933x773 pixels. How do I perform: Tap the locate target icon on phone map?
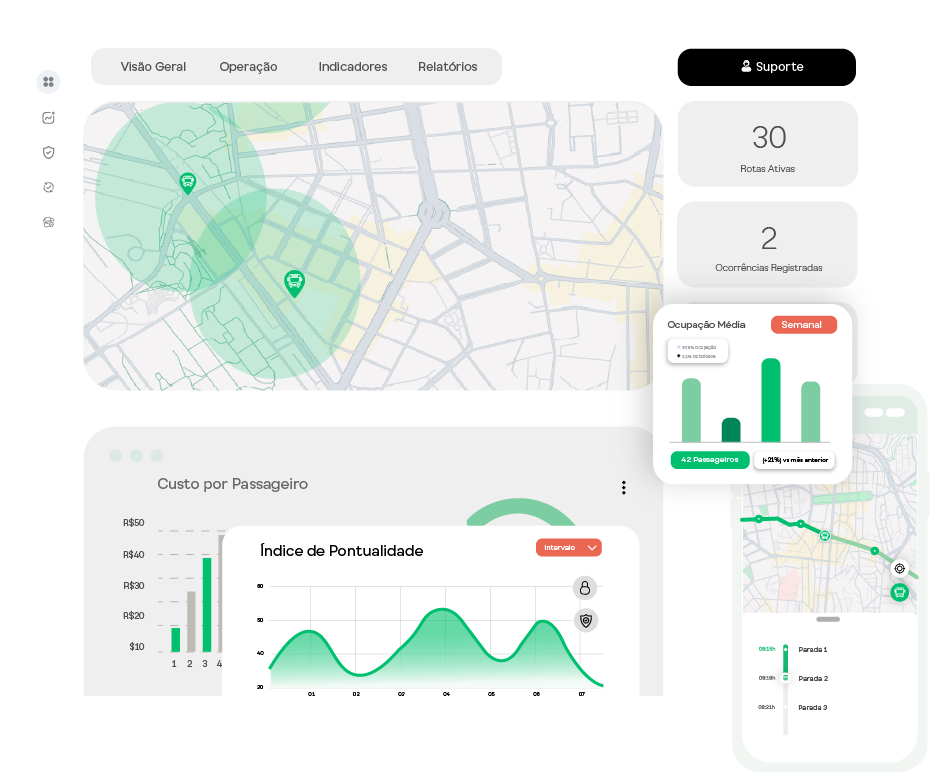(x=900, y=568)
